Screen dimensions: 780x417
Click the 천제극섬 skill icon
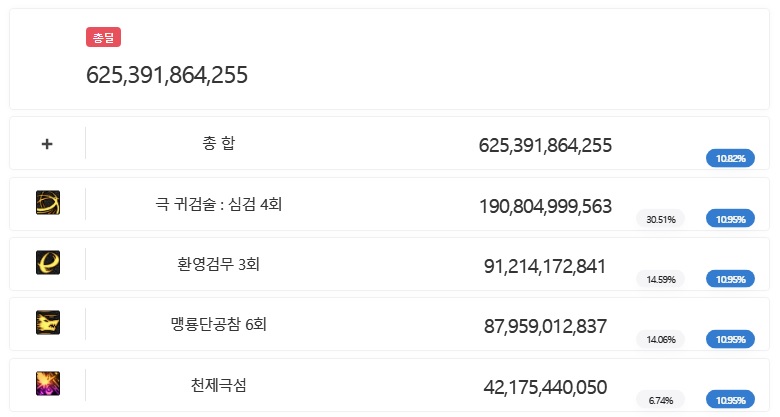[47, 383]
